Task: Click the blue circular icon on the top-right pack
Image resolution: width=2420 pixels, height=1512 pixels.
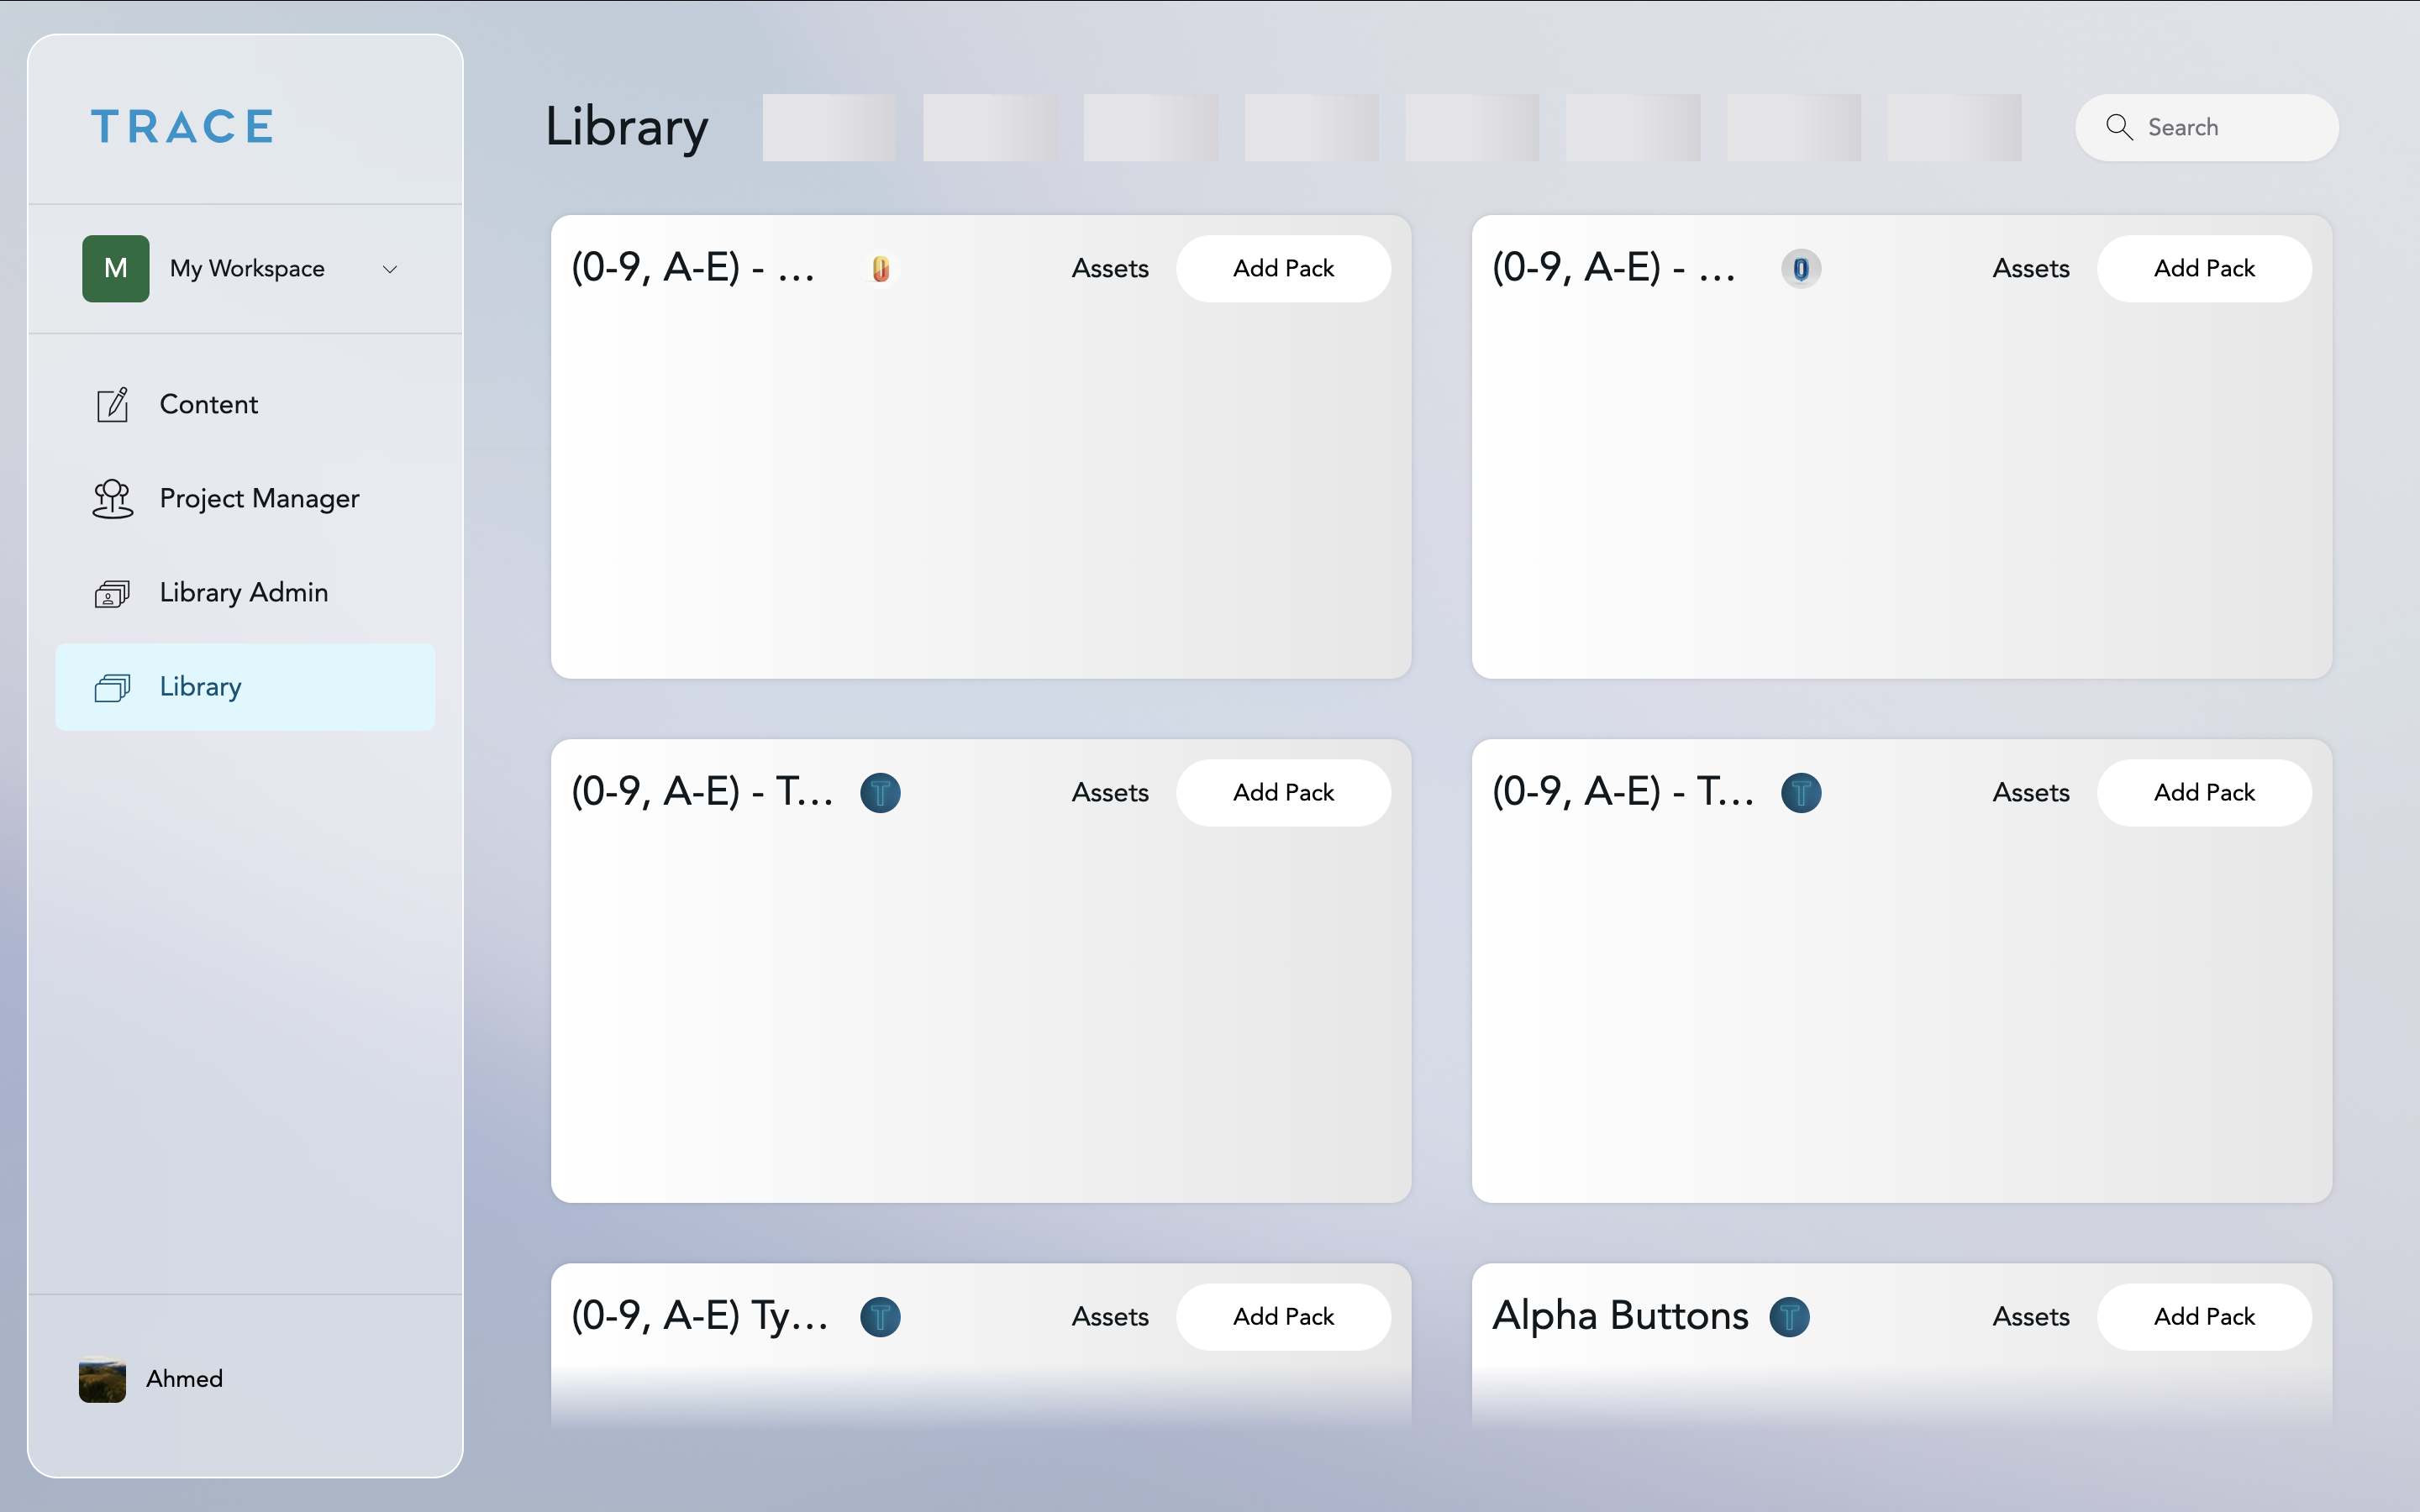Action: (1800, 268)
